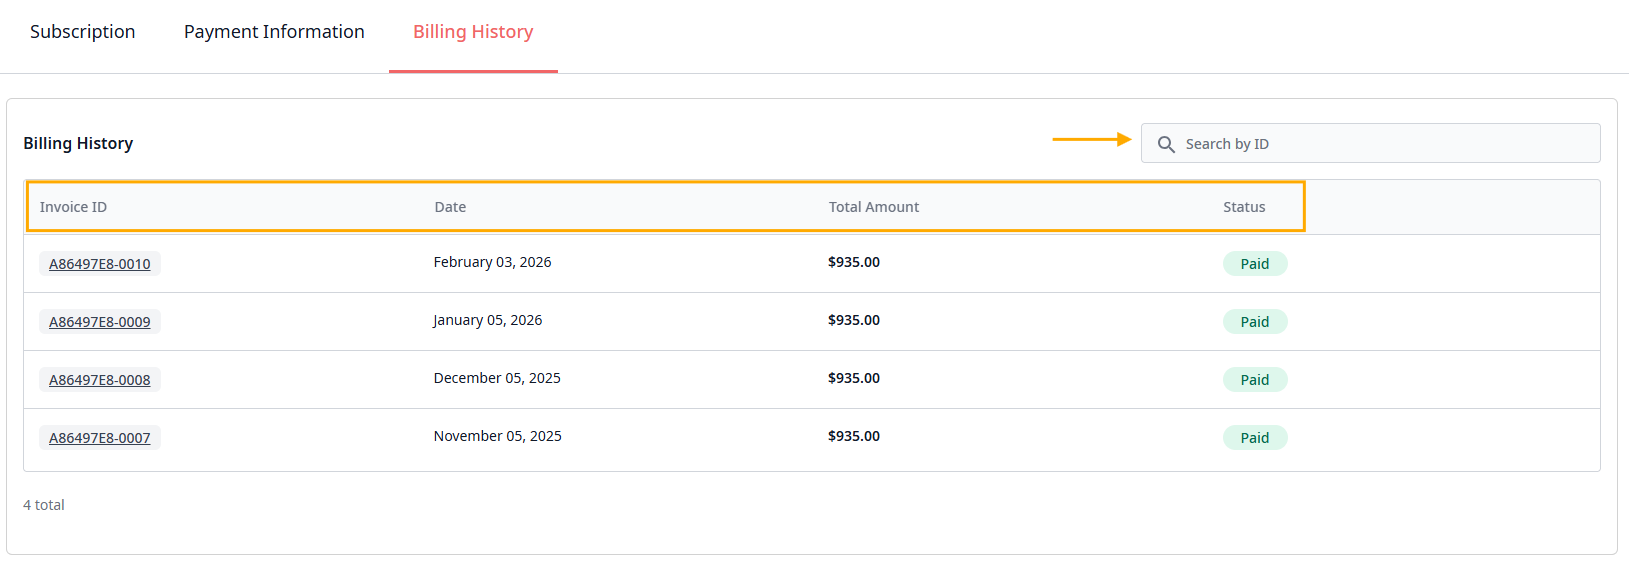Open invoice A86497E8-0009

[100, 322]
